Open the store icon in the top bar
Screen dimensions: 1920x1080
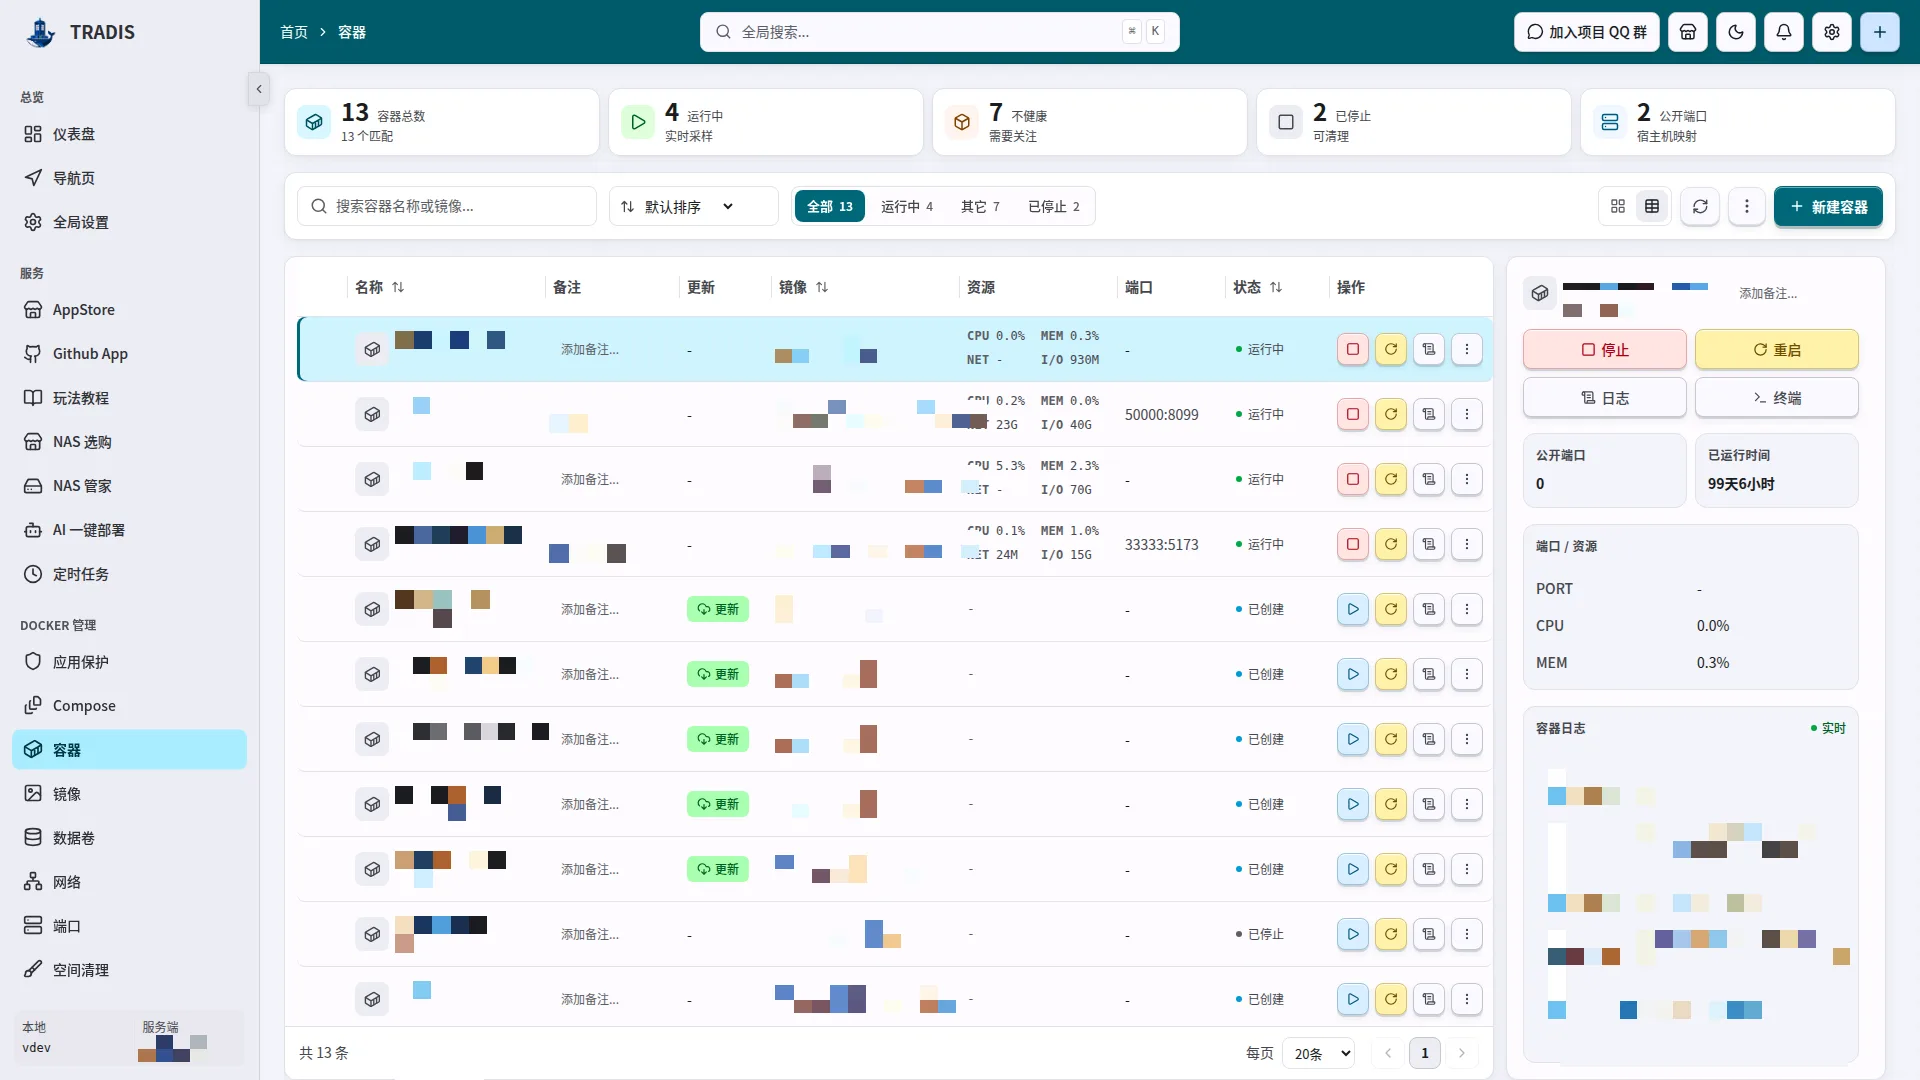(1688, 32)
